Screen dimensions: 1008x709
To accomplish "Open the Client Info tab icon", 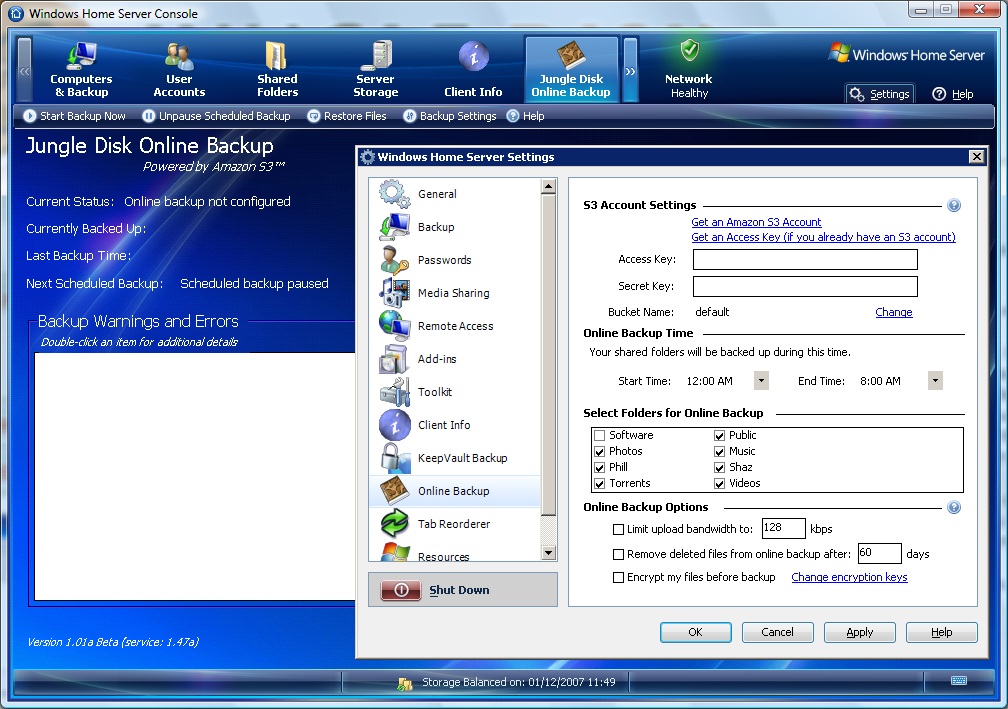I will (474, 57).
